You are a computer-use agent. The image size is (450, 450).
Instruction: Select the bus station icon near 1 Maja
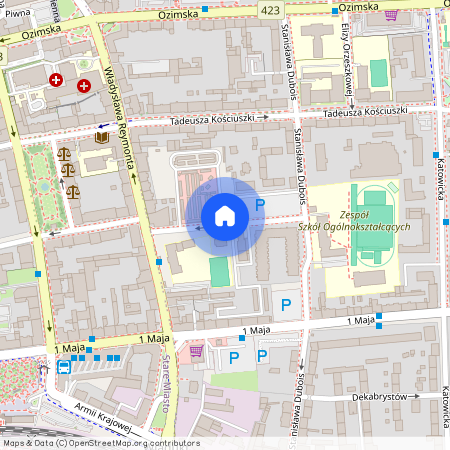click(x=64, y=367)
